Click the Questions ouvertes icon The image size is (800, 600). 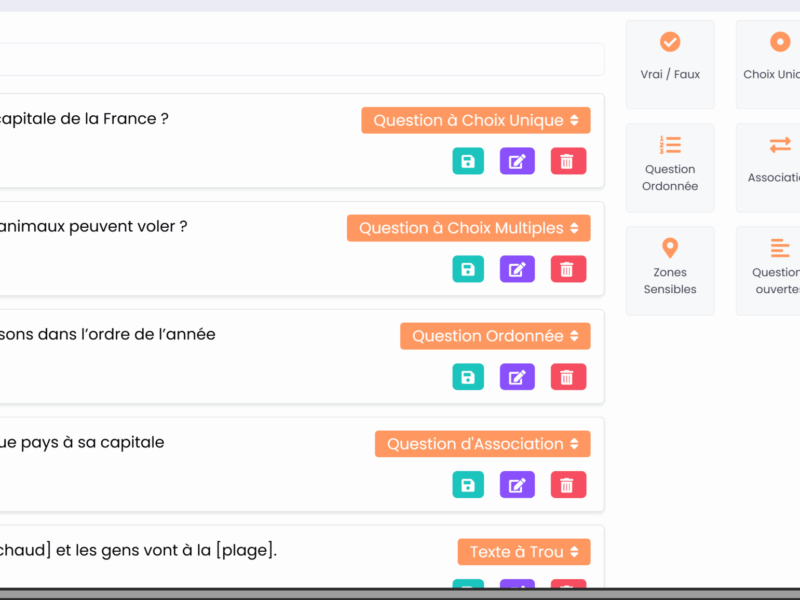(x=780, y=250)
